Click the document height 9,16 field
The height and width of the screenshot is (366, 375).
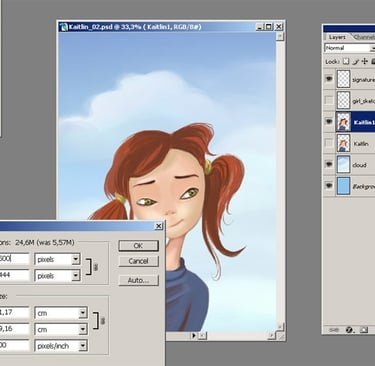[15, 329]
